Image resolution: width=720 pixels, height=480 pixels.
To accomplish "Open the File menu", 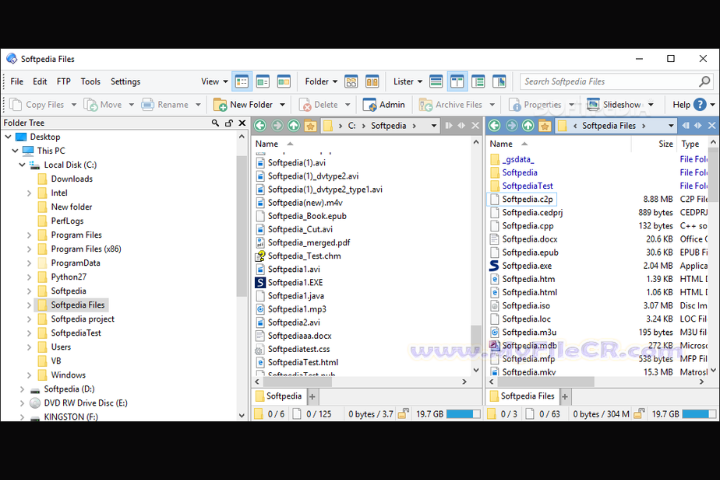I will click(17, 82).
